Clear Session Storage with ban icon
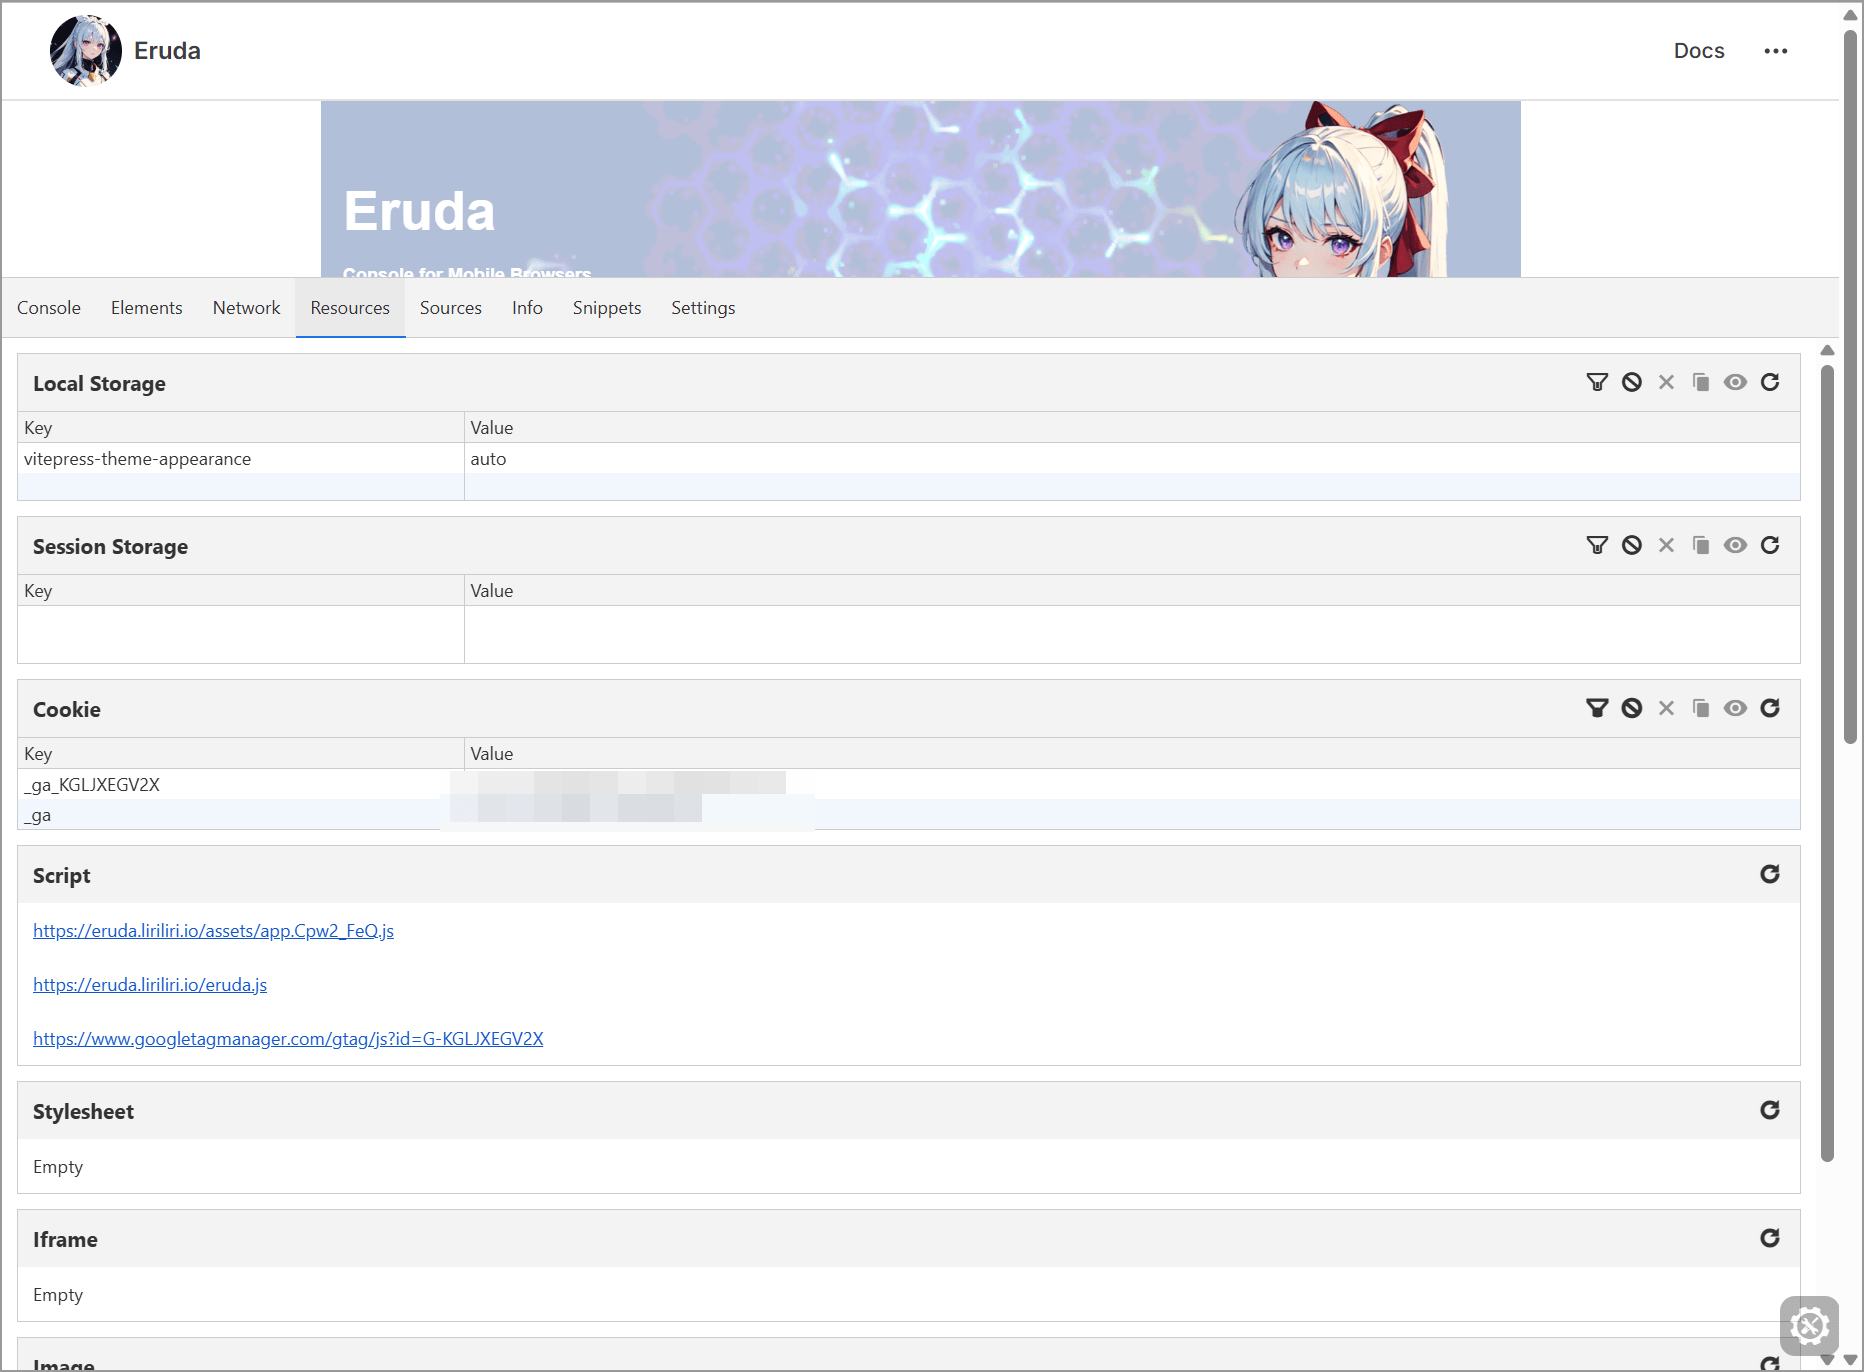The image size is (1864, 1372). pos(1632,545)
